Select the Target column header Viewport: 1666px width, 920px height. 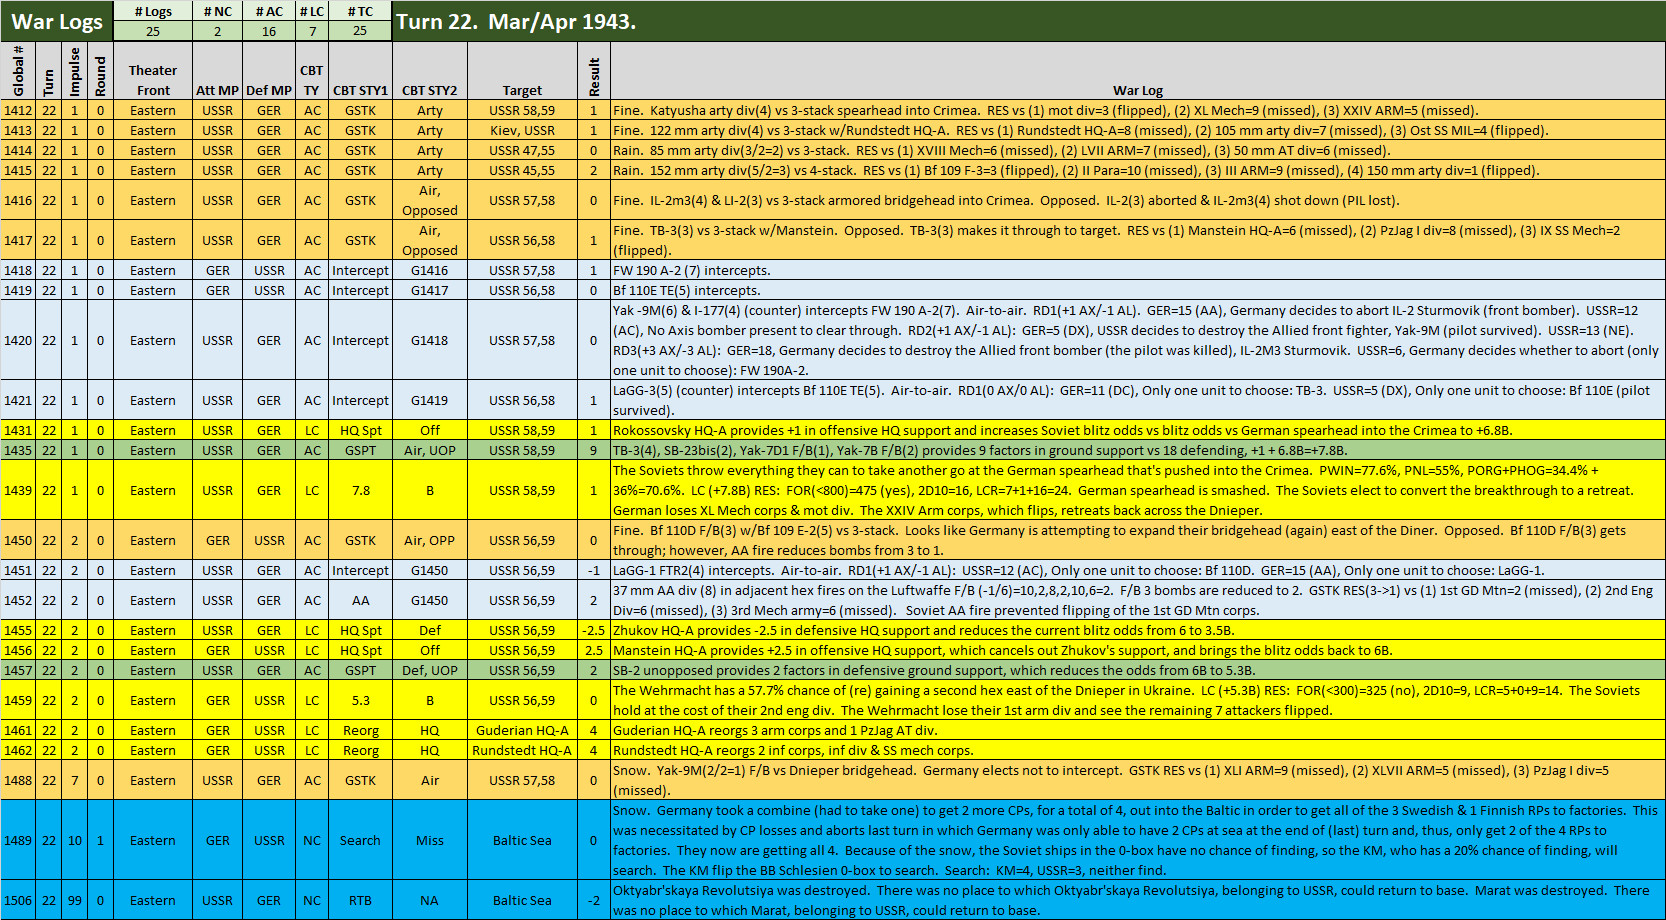coord(522,90)
